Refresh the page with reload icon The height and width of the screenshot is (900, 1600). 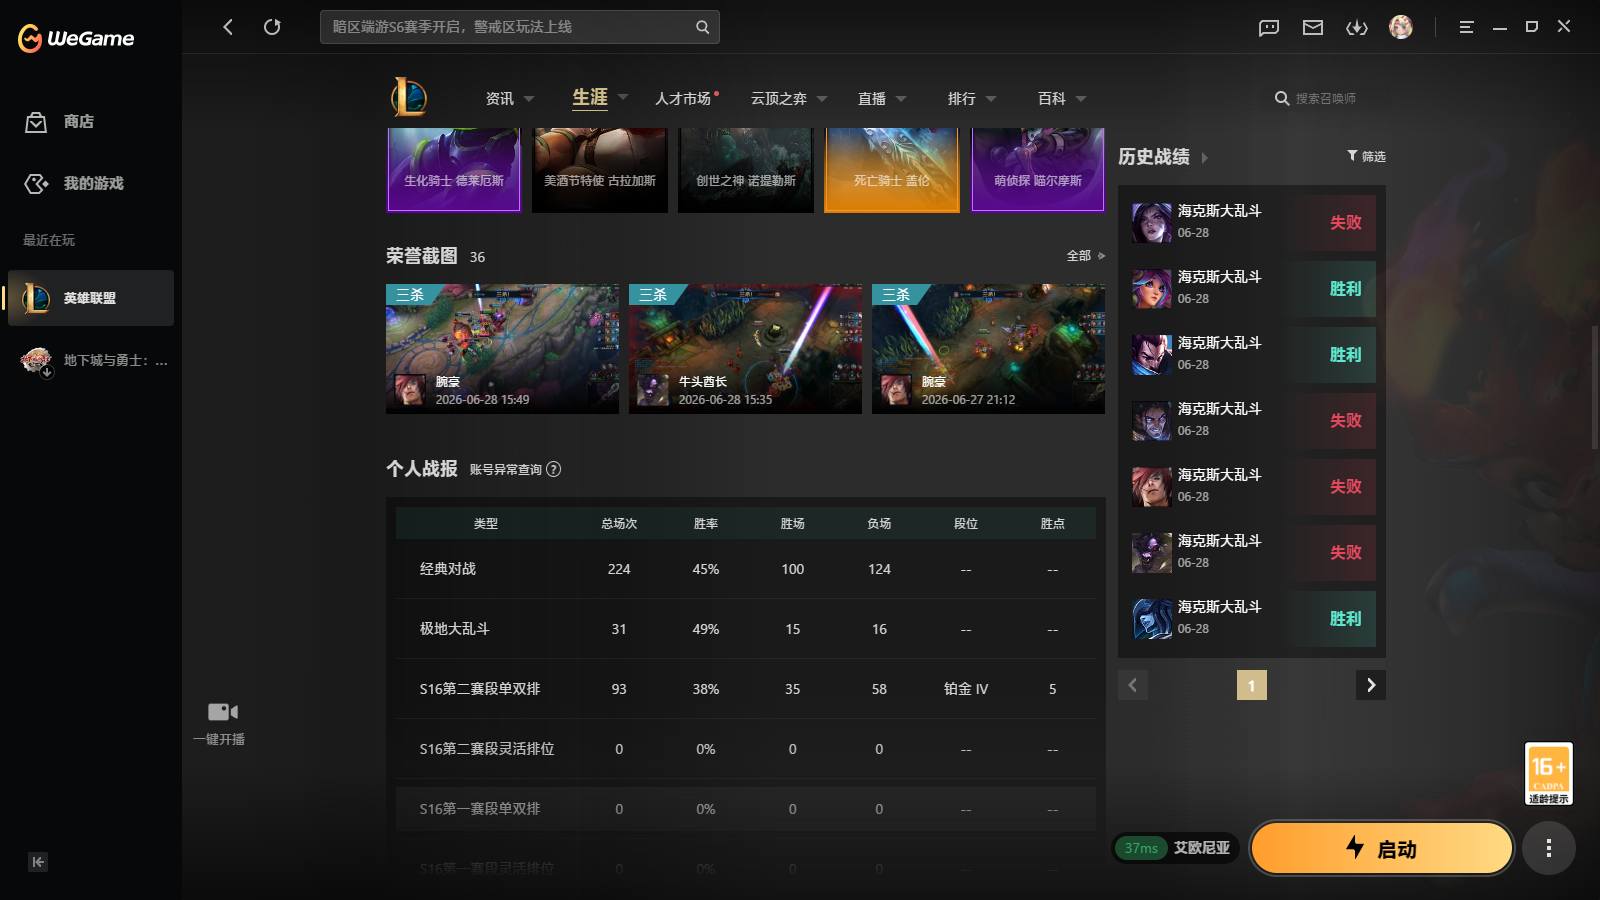pos(272,27)
